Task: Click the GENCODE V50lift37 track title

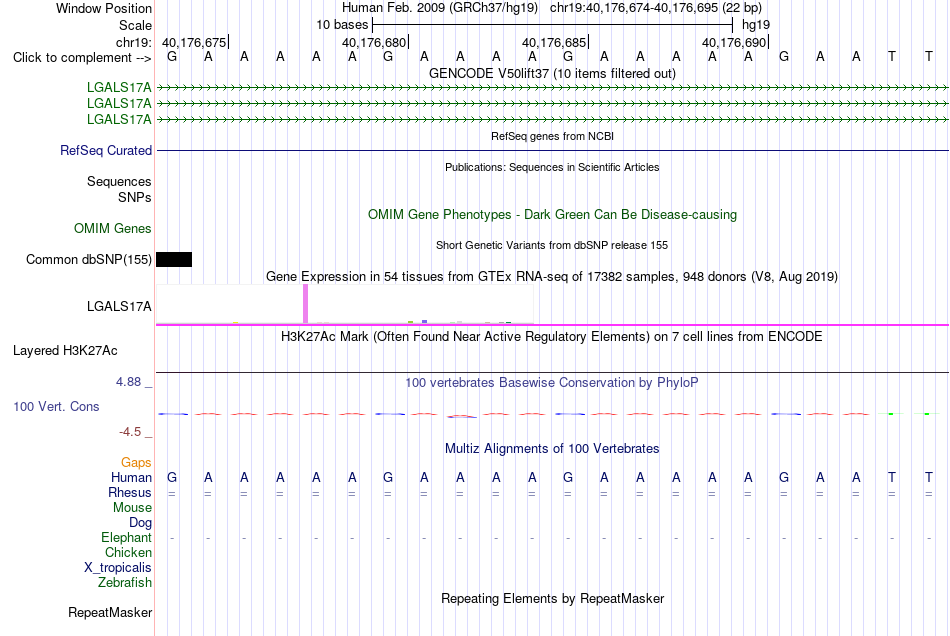Action: [x=552, y=73]
